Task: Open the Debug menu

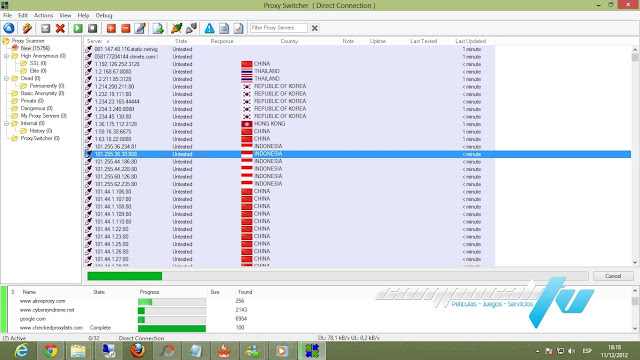Action: coord(104,15)
